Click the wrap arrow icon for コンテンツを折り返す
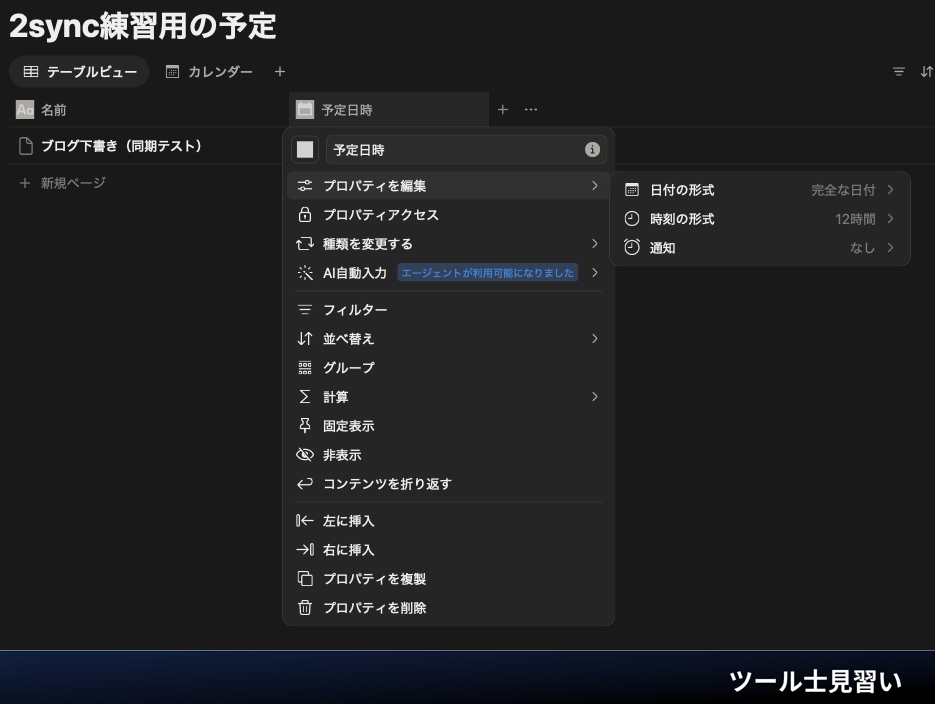 [305, 484]
